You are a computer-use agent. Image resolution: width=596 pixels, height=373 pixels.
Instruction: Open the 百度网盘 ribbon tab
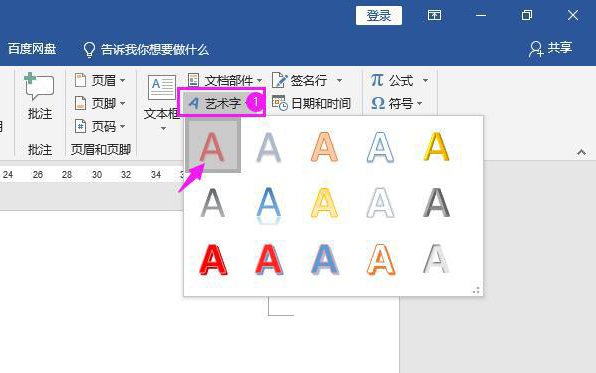click(32, 49)
